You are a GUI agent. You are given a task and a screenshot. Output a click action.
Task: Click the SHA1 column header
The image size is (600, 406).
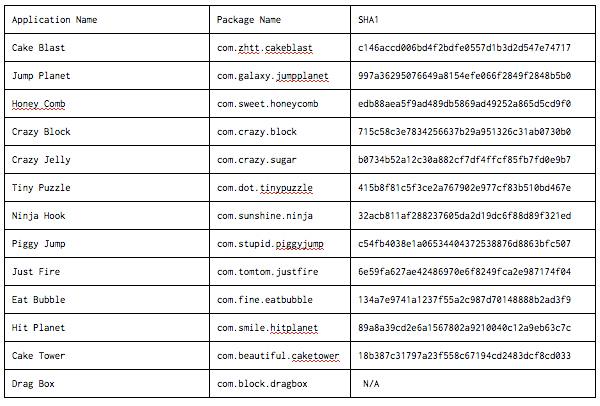[x=369, y=19]
